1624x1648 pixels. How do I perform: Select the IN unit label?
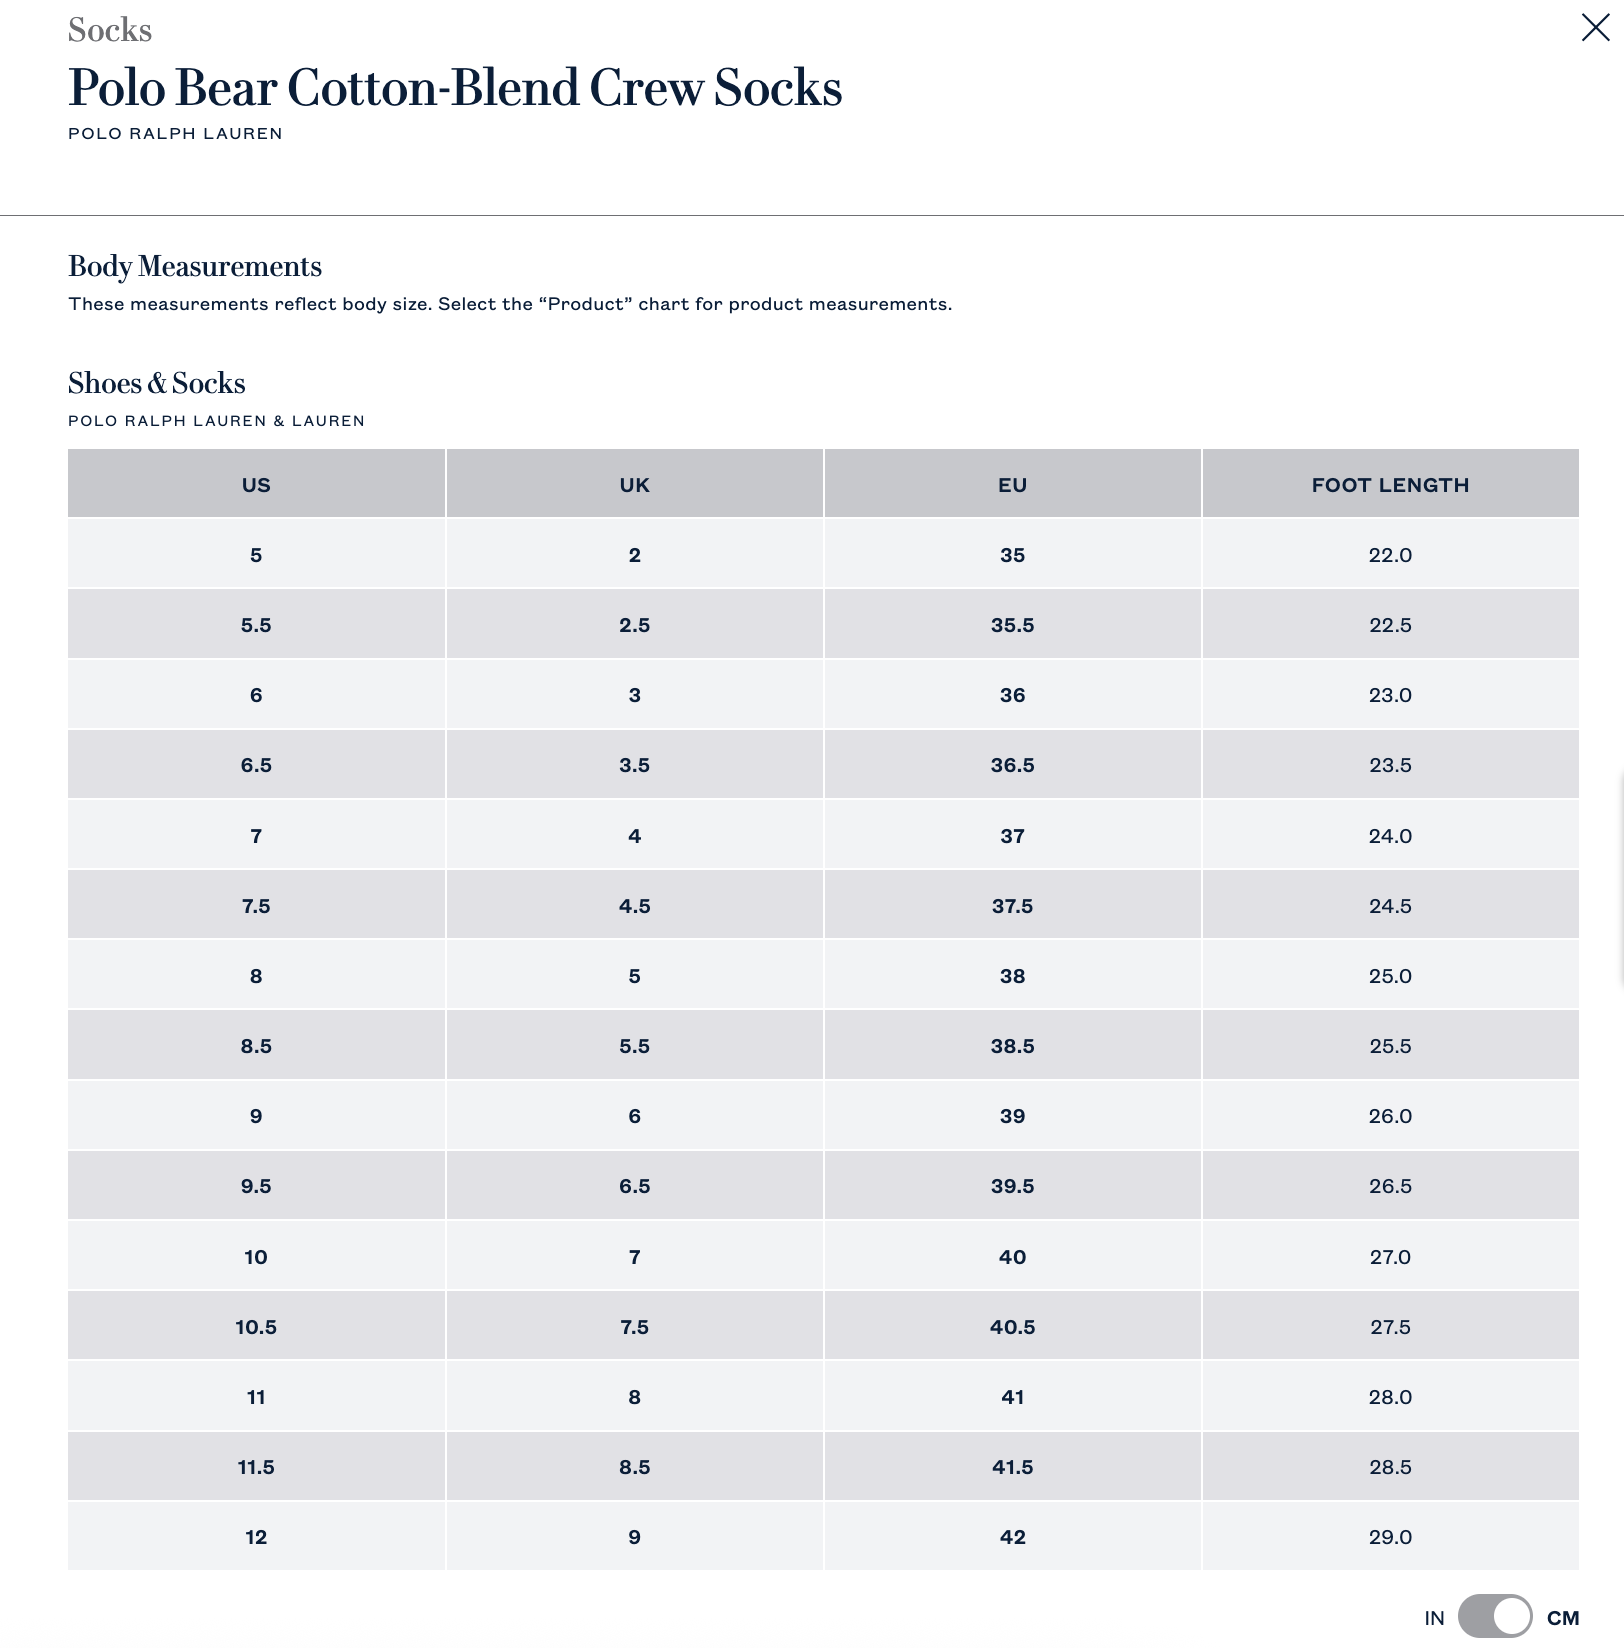click(x=1434, y=1618)
